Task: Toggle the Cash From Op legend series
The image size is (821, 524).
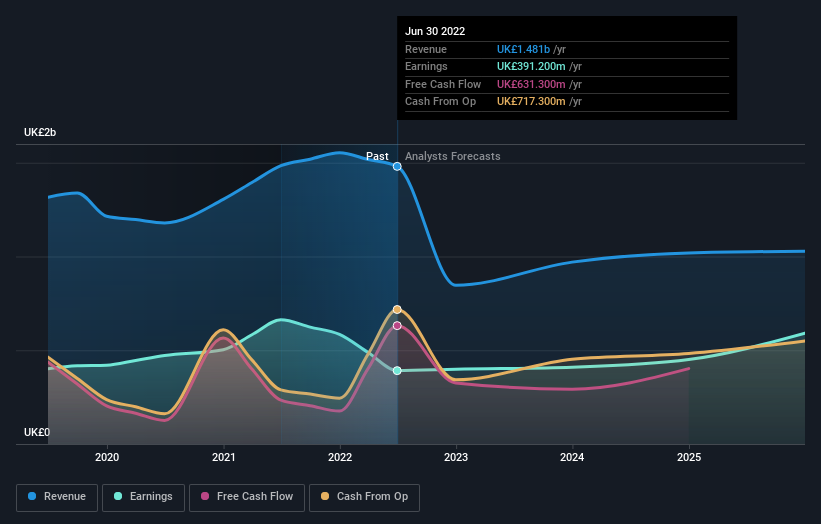Action: click(x=364, y=497)
